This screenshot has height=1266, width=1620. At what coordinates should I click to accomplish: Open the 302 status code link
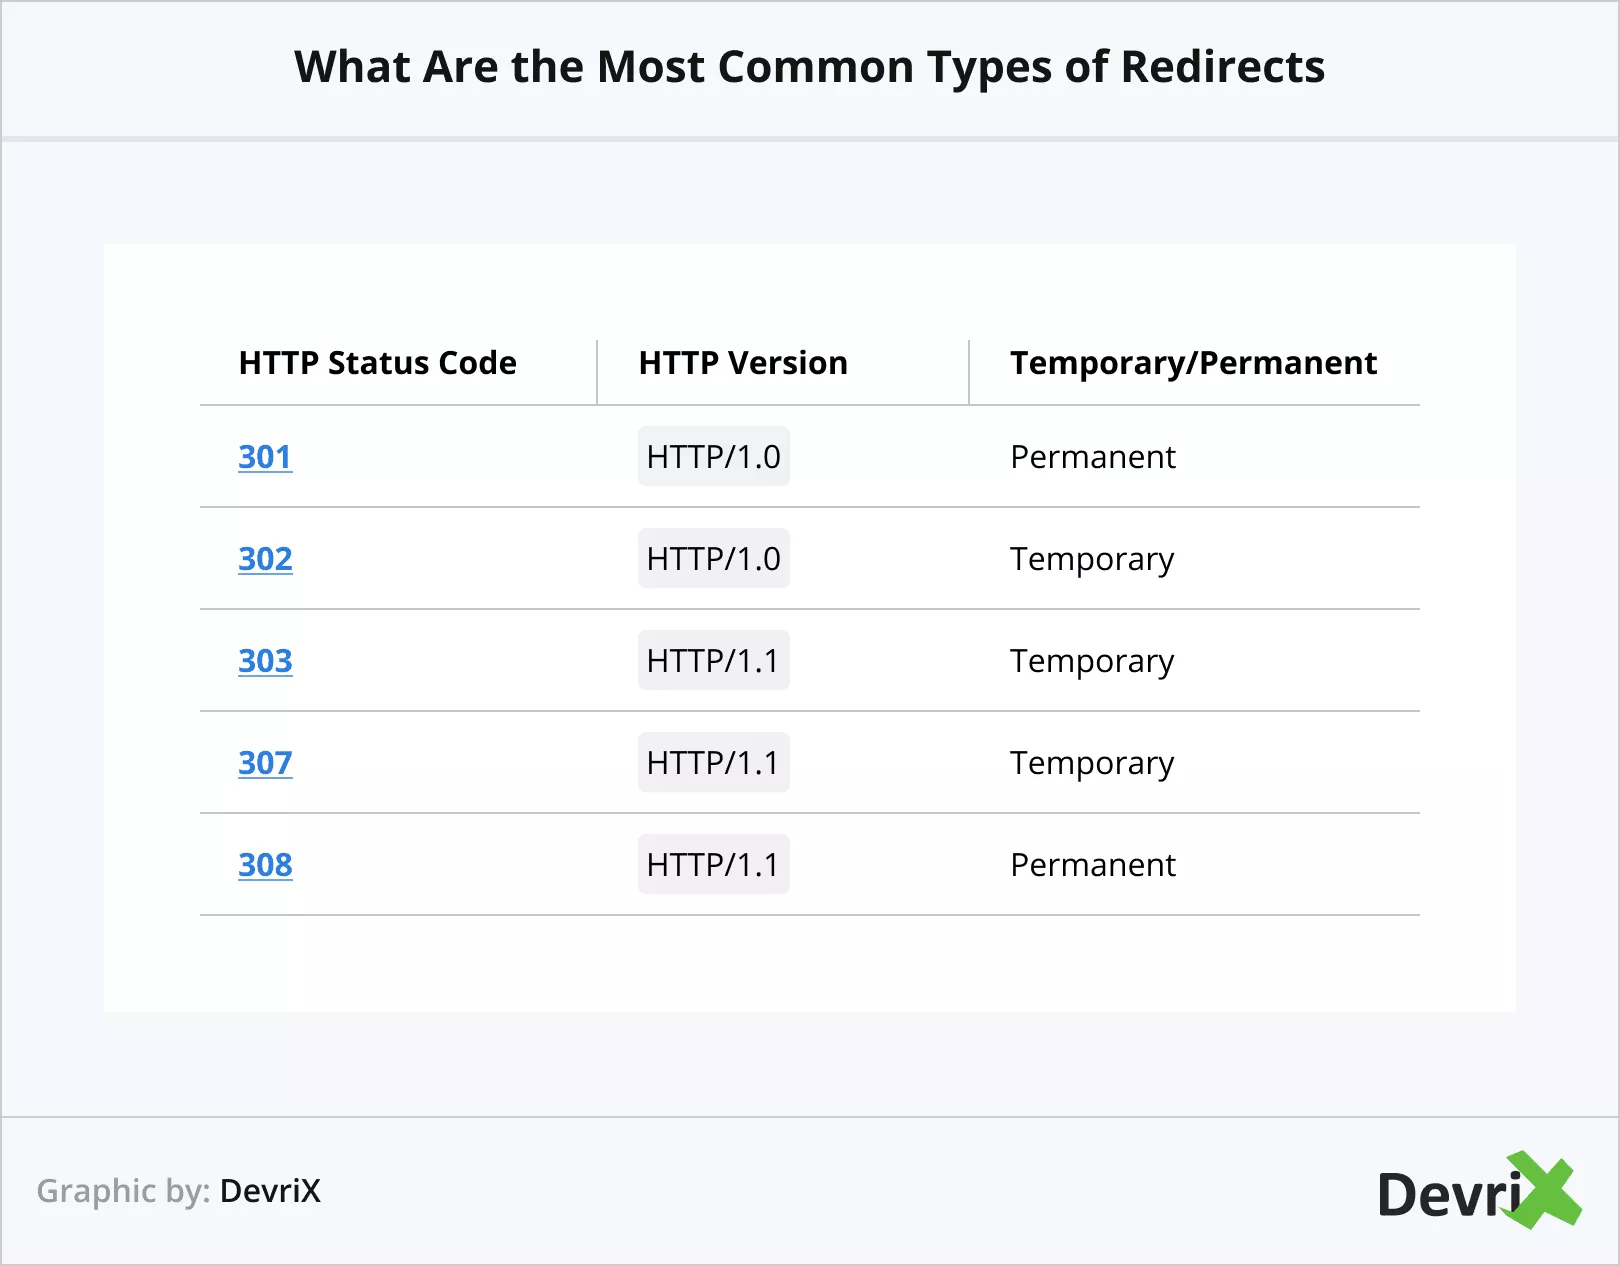(265, 559)
